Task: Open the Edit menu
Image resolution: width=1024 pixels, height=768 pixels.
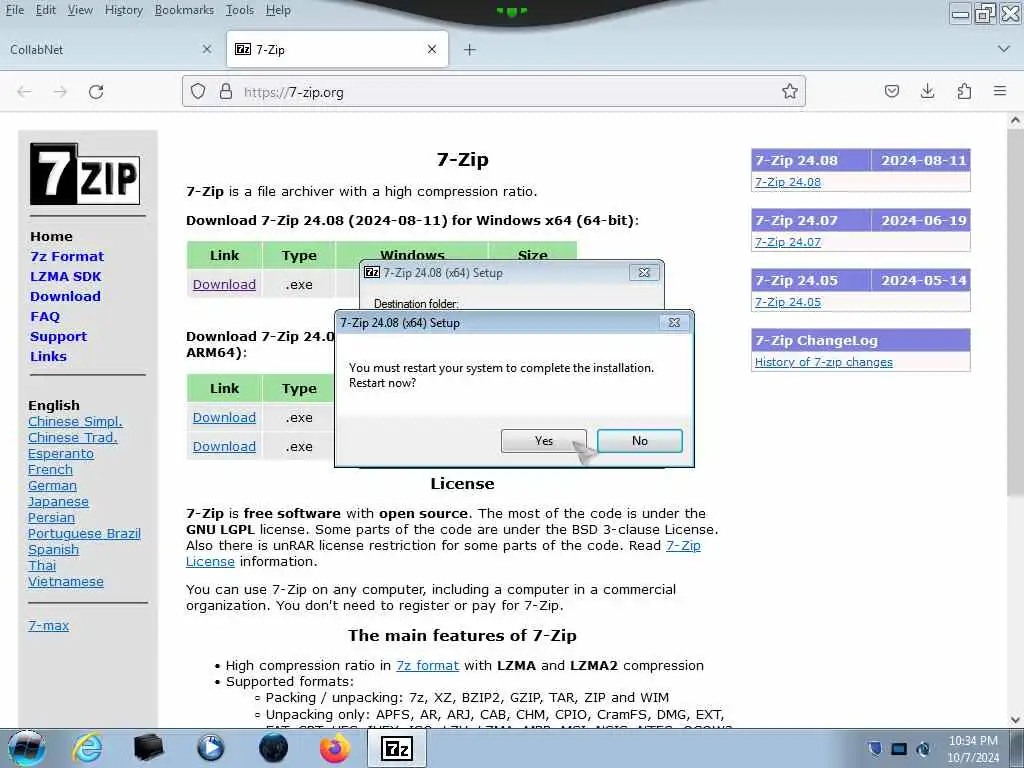Action: point(45,10)
